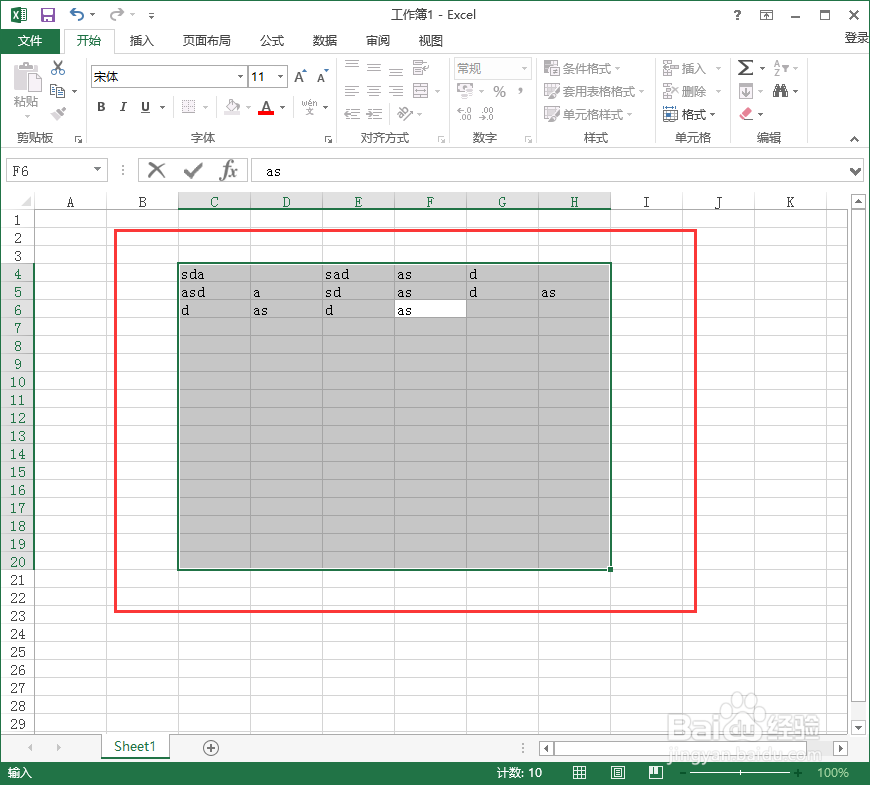Apply comma style number format
The image size is (870, 785).
click(x=520, y=90)
